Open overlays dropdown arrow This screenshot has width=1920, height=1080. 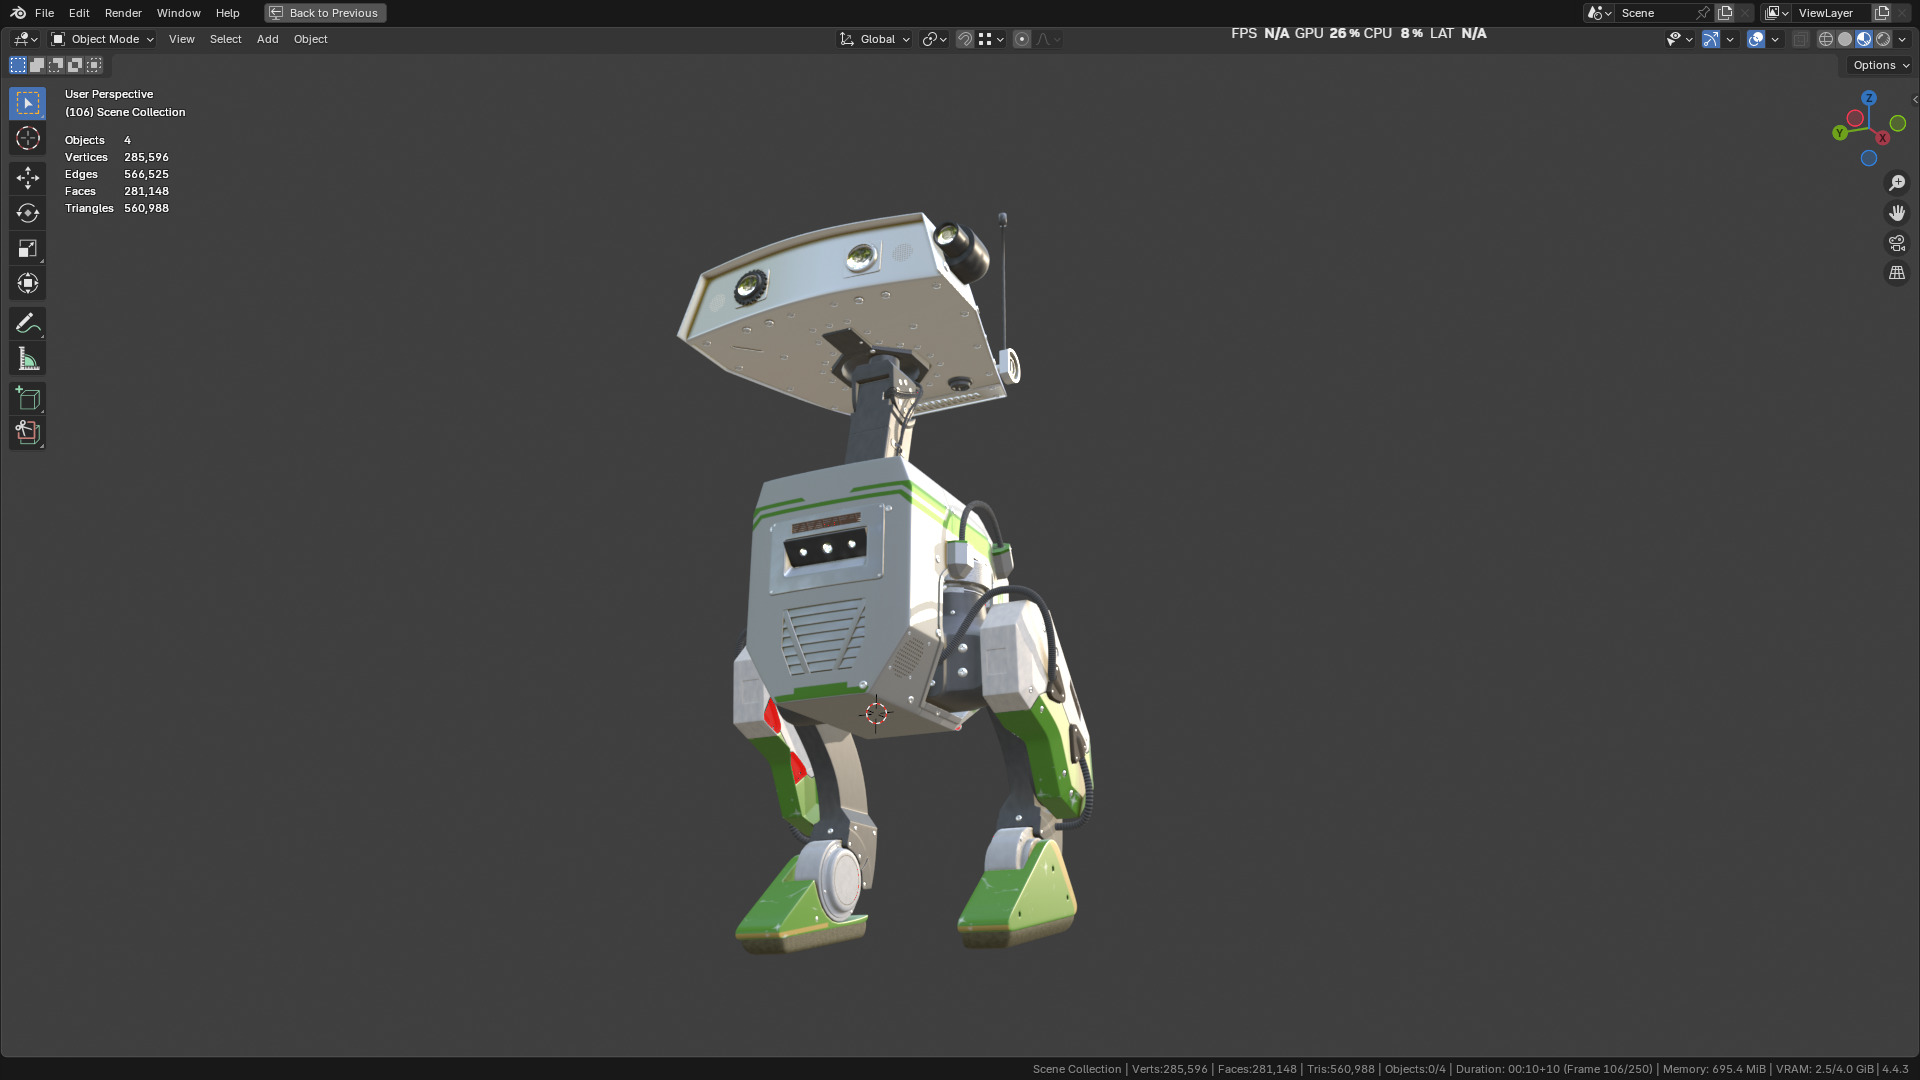click(1775, 39)
